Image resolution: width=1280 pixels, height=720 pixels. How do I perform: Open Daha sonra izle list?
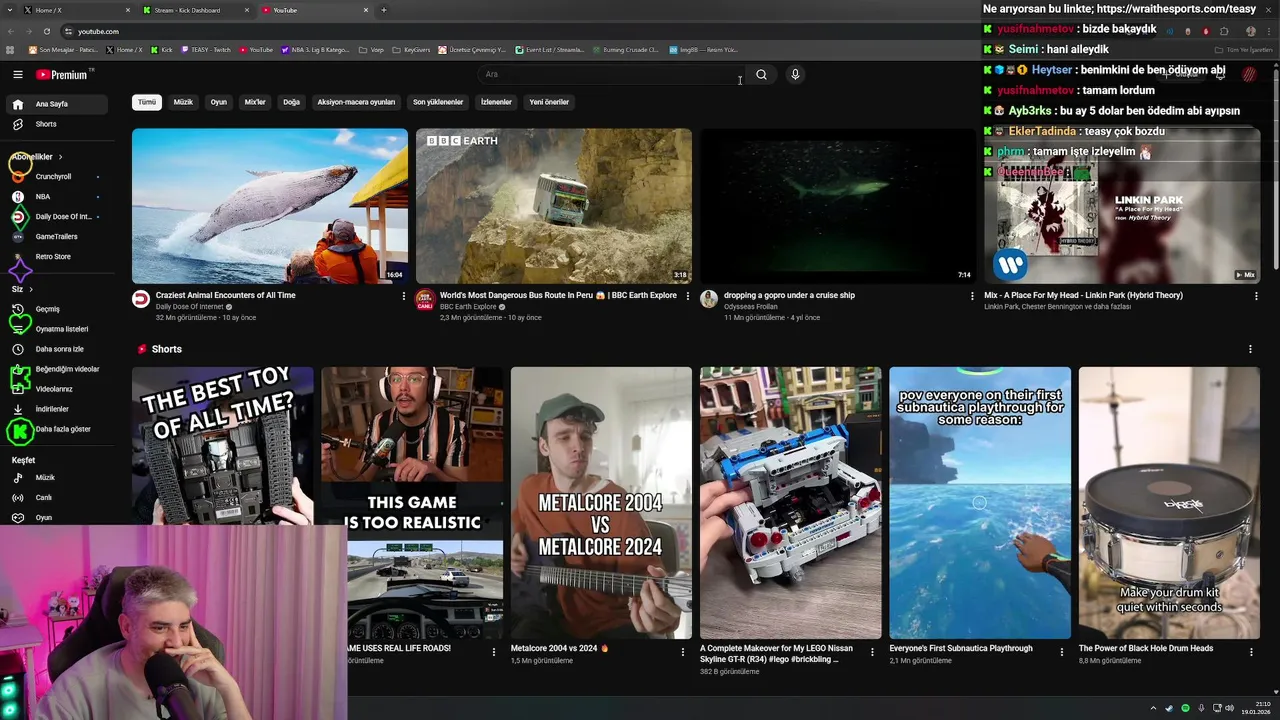click(62, 349)
